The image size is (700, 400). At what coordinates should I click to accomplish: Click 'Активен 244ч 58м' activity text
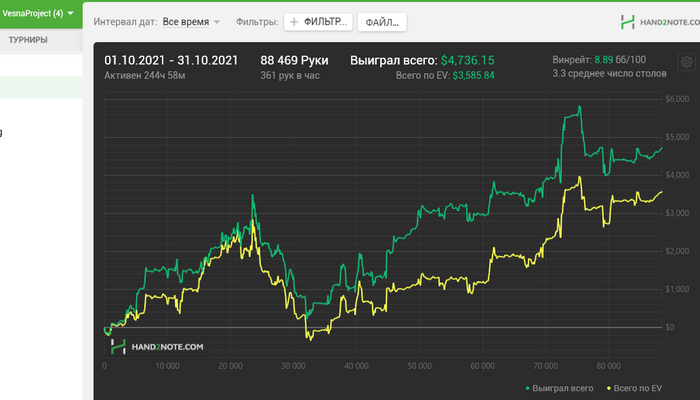(145, 75)
